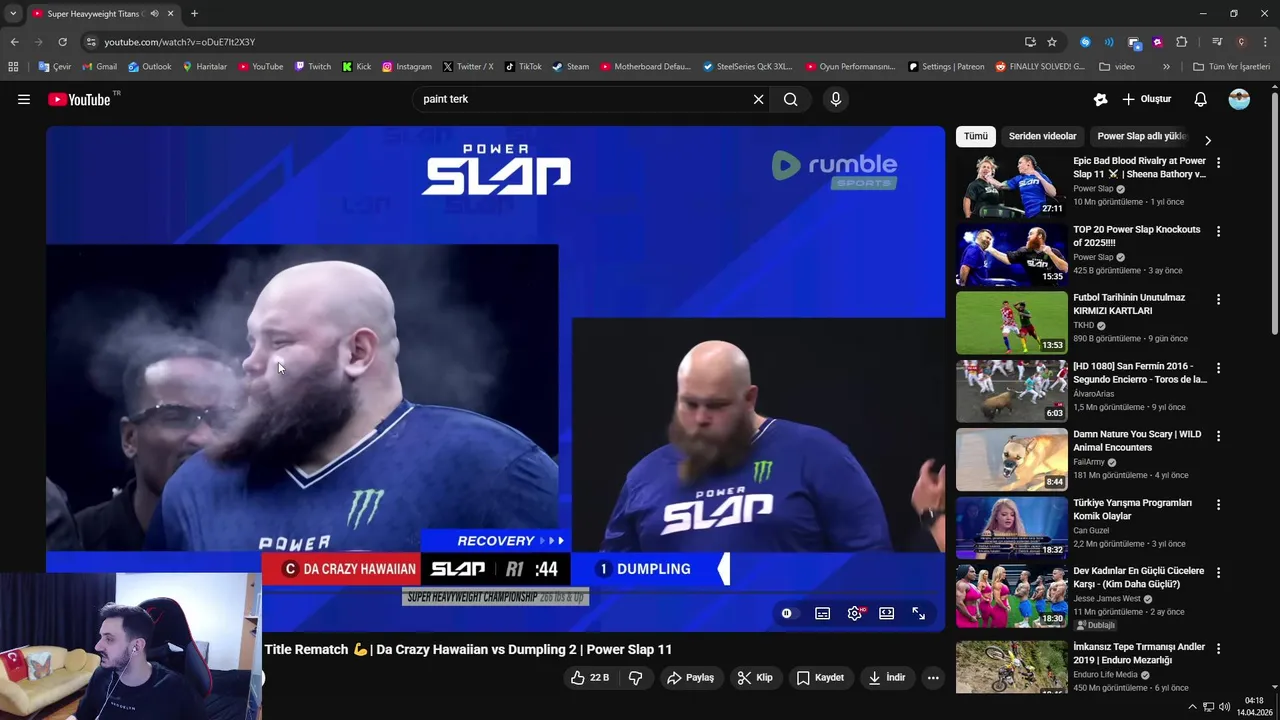Open the Steam bookmark

[x=571, y=67]
